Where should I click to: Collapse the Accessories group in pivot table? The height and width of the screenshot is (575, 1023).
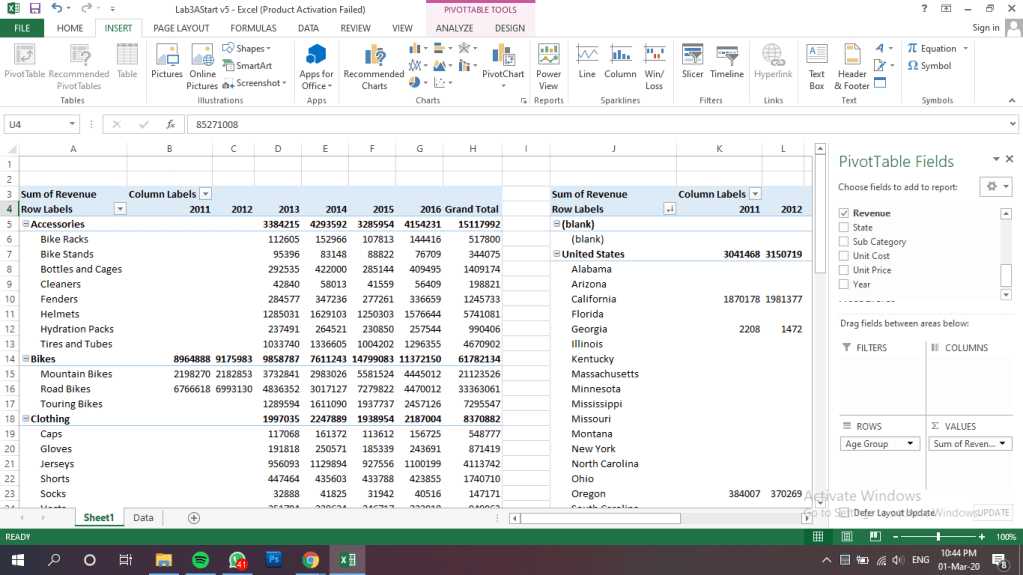(x=25, y=225)
